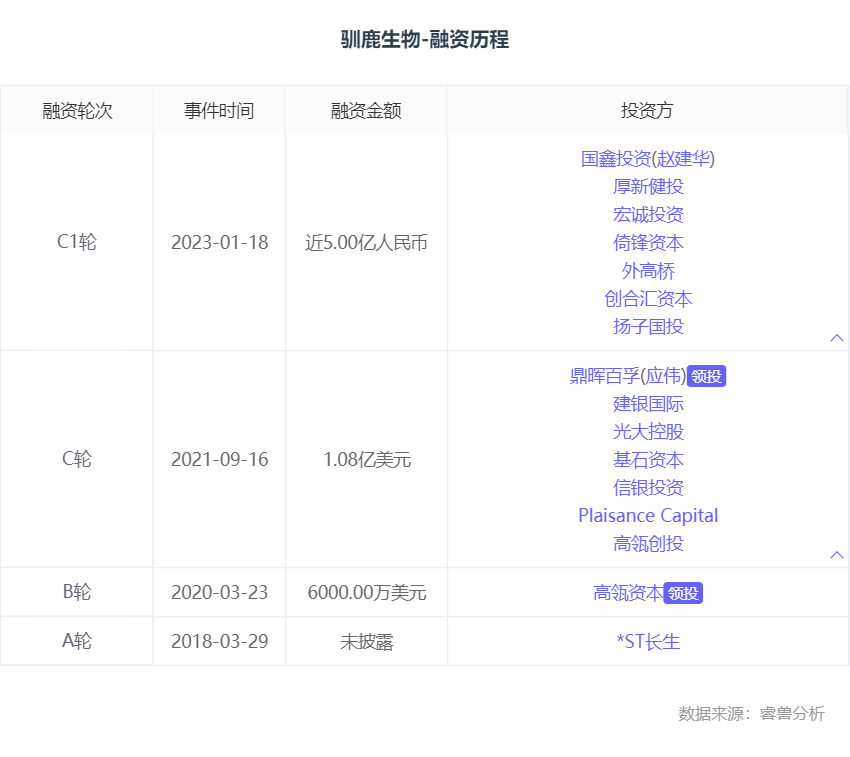This screenshot has width=850, height=757.
Task: Open the 国鑫投资 investor link
Action: [x=615, y=159]
